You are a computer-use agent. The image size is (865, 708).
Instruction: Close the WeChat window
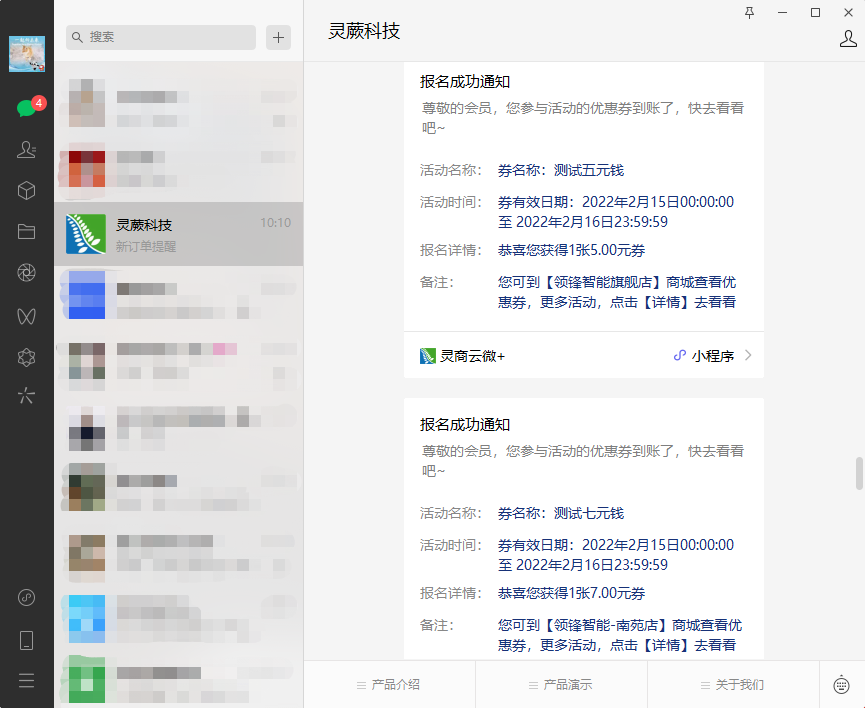[848, 12]
